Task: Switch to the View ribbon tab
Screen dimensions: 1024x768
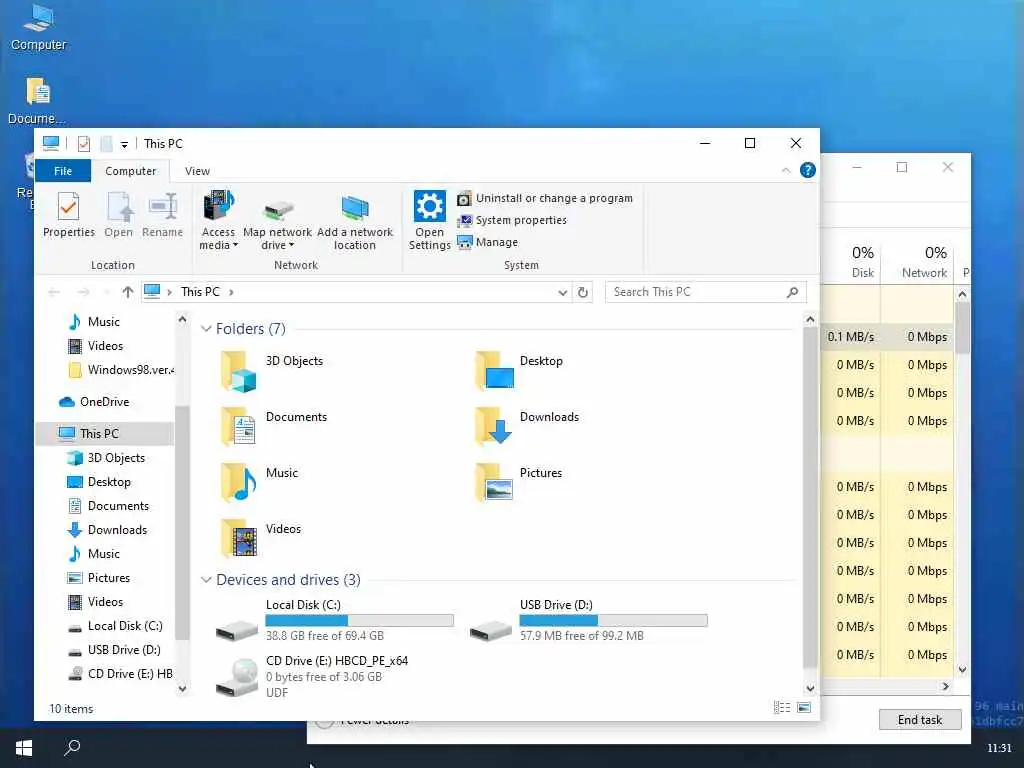Action: pos(197,170)
